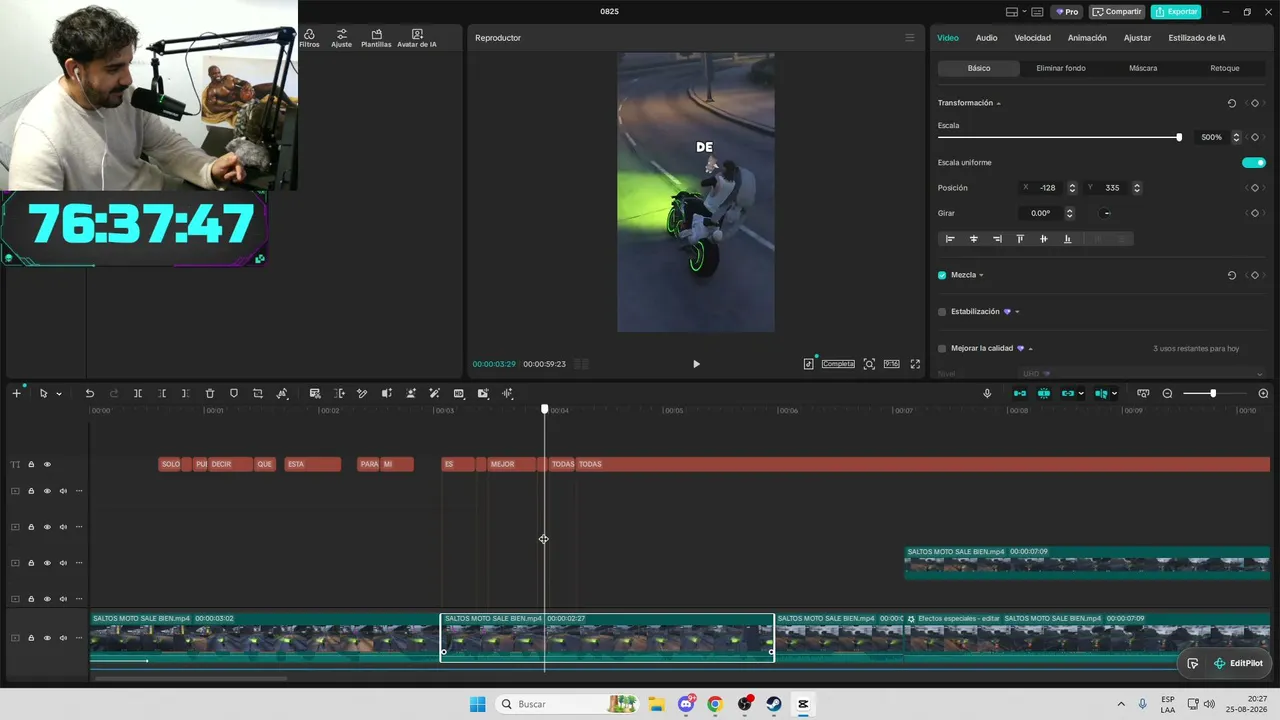Open the HD enhance tool icon
Screen dimensions: 1280x720
[459, 394]
